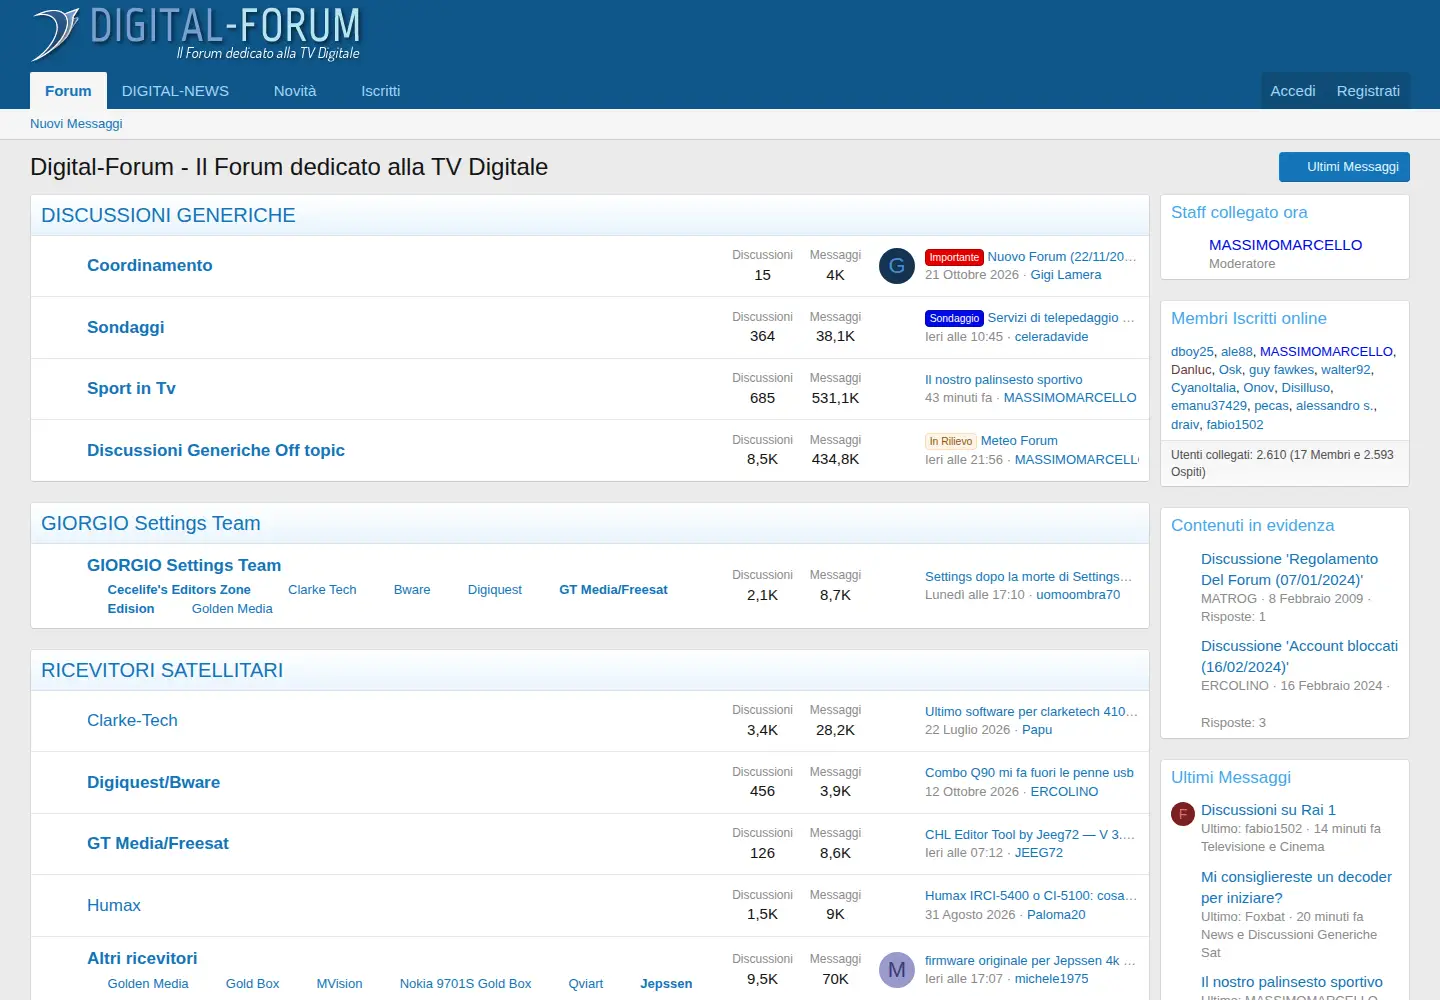
Task: Open the M avatar in Altri ricevitori row
Action: 897,970
